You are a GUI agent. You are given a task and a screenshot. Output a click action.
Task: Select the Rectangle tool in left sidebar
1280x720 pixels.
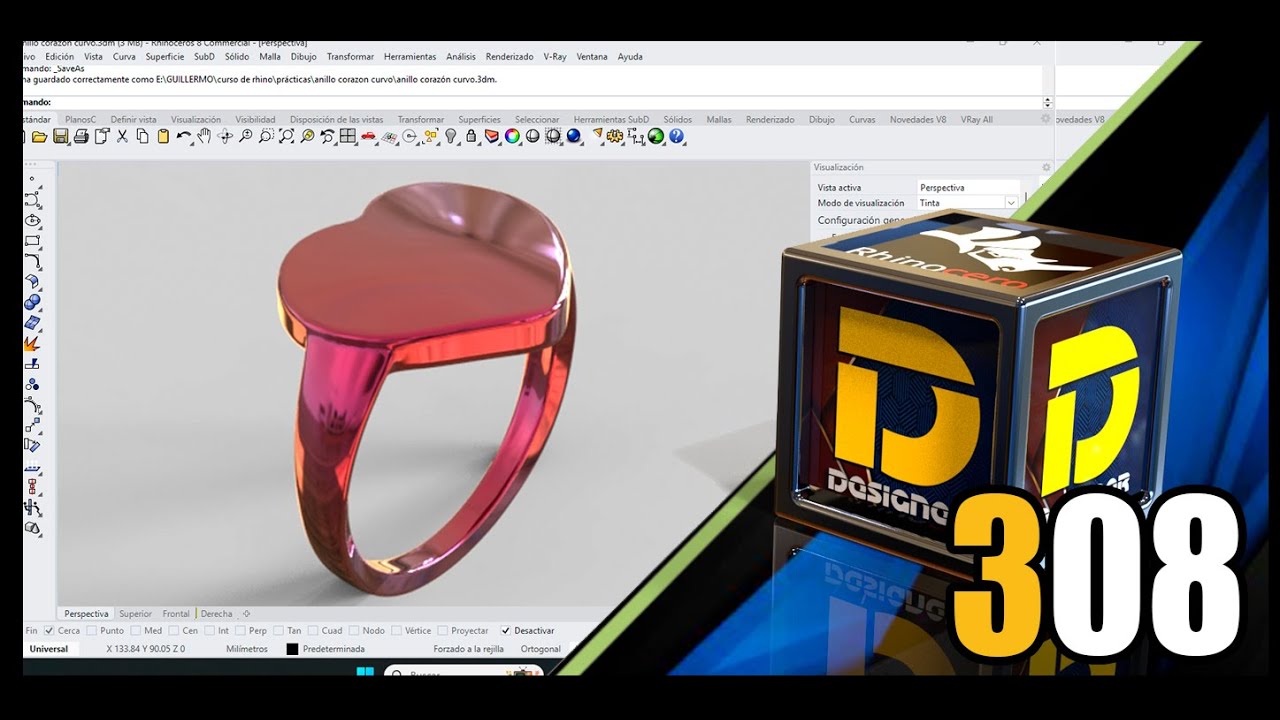tap(32, 241)
